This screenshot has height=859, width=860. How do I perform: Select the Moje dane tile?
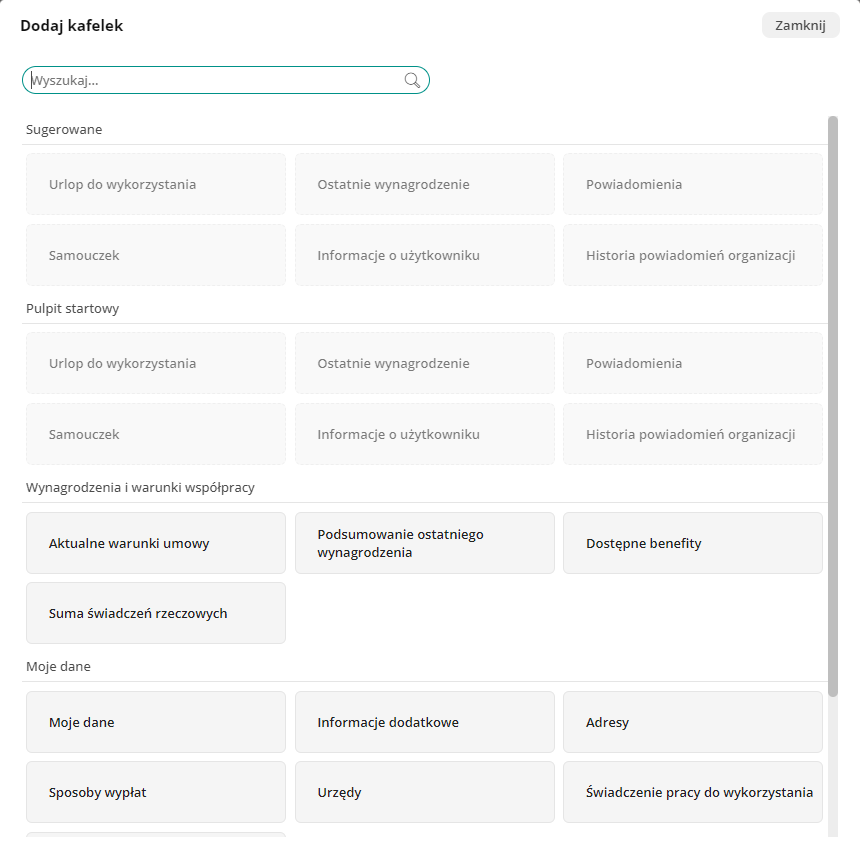(x=156, y=722)
